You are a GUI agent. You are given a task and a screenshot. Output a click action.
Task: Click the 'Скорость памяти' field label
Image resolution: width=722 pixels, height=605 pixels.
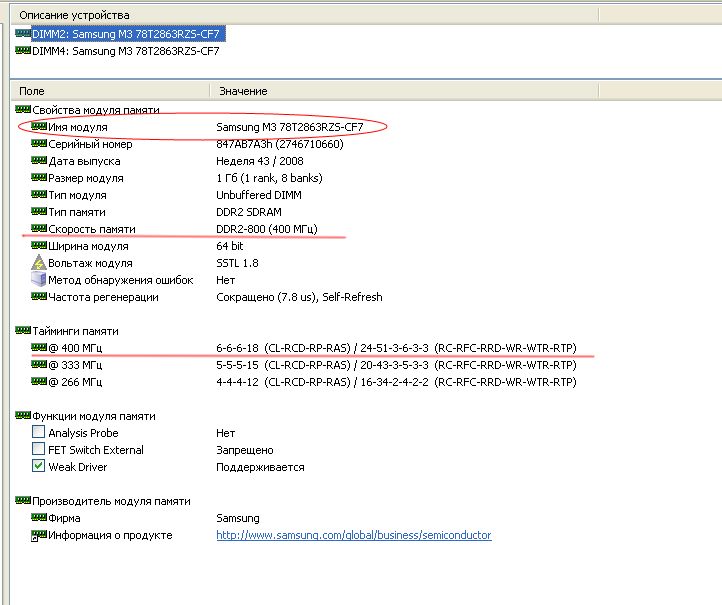click(x=92, y=229)
